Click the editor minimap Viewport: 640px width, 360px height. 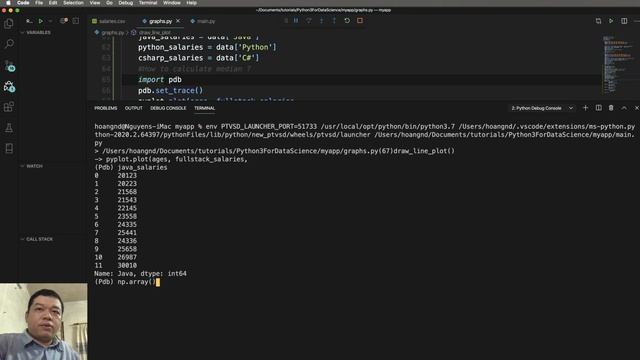pyautogui.click(x=619, y=64)
